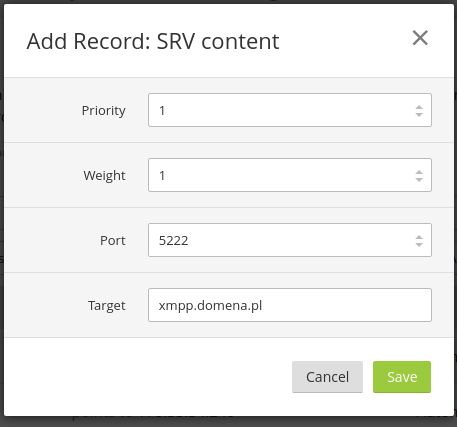
Task: Increase Priority with the up arrow
Action: pyautogui.click(x=419, y=107)
